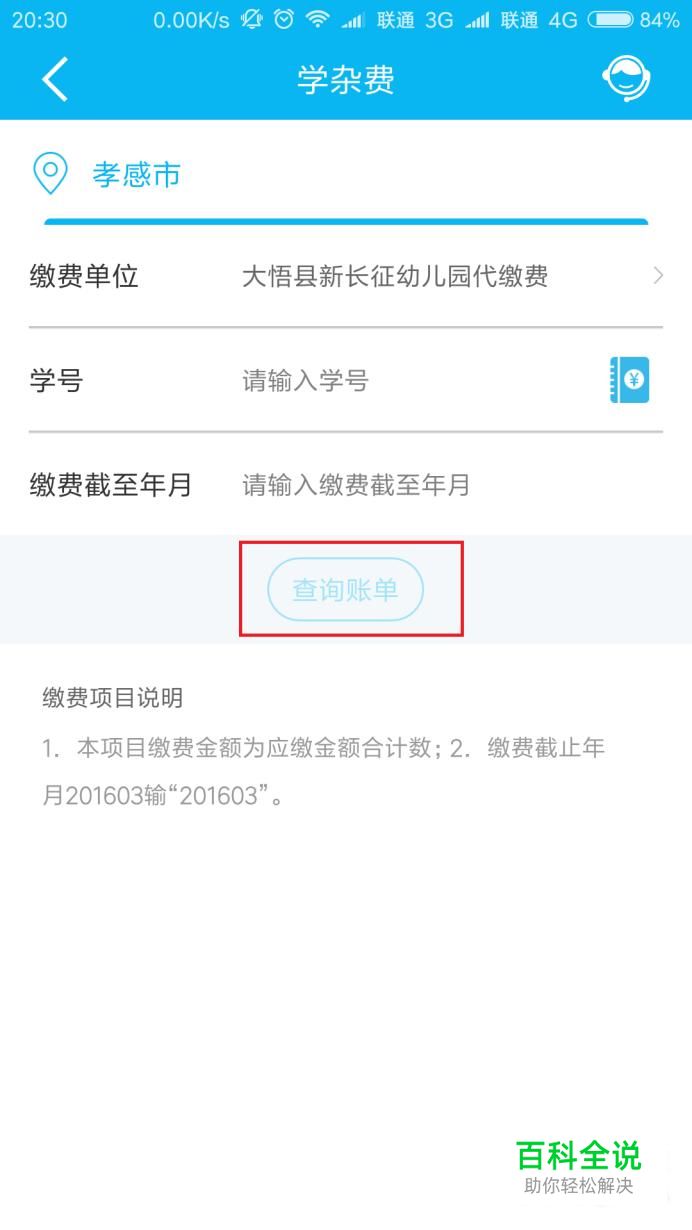Change city by tapping 孝感市
Image resolution: width=692 pixels, height=1230 pixels.
coord(137,175)
